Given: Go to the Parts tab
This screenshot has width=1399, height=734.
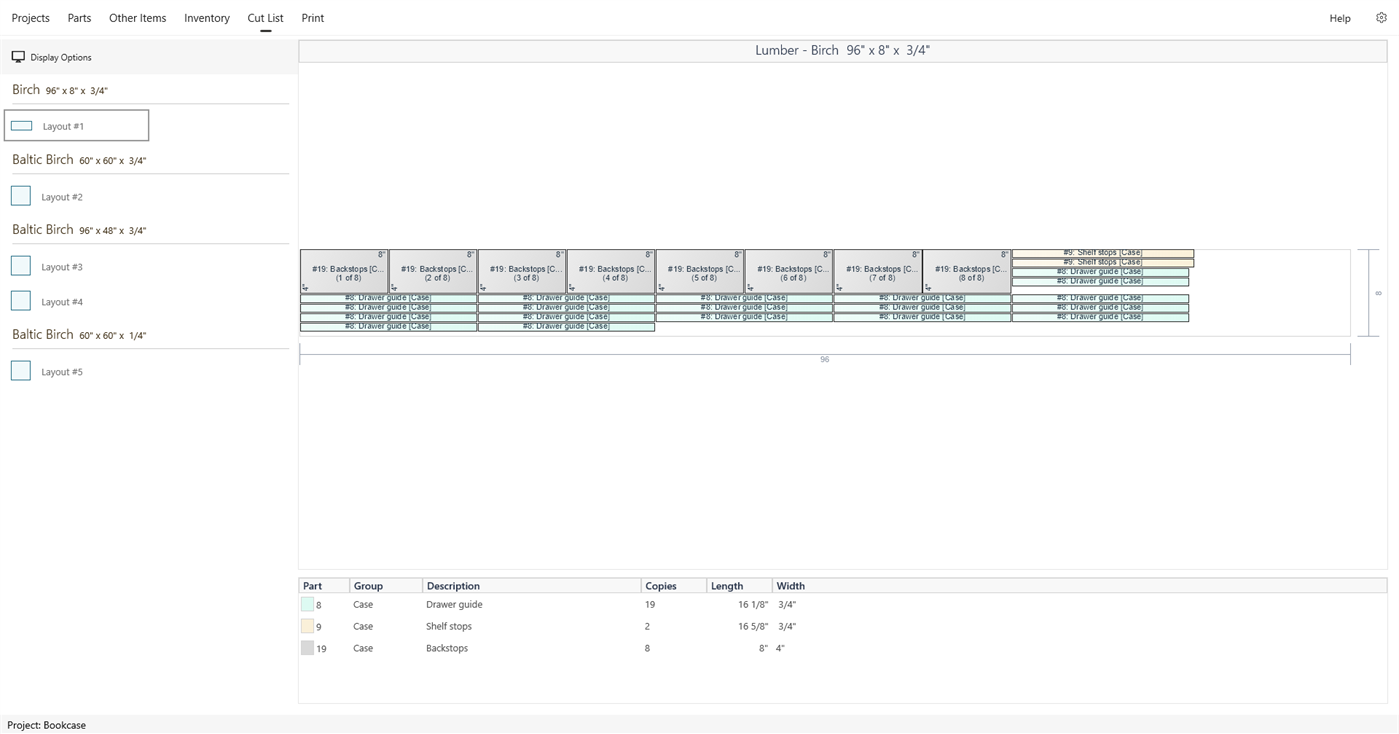Looking at the screenshot, I should point(79,18).
